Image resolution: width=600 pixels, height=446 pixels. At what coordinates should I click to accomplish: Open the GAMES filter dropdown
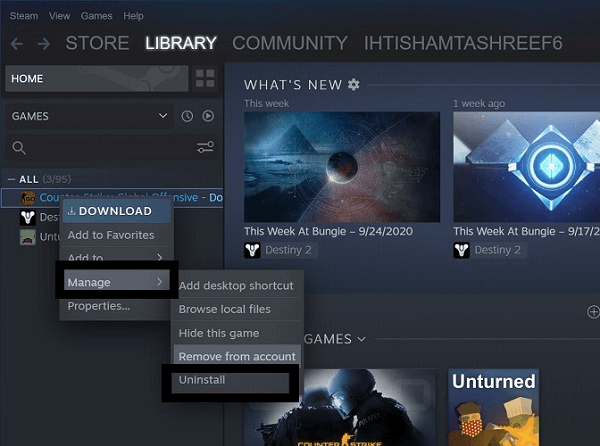click(x=90, y=116)
